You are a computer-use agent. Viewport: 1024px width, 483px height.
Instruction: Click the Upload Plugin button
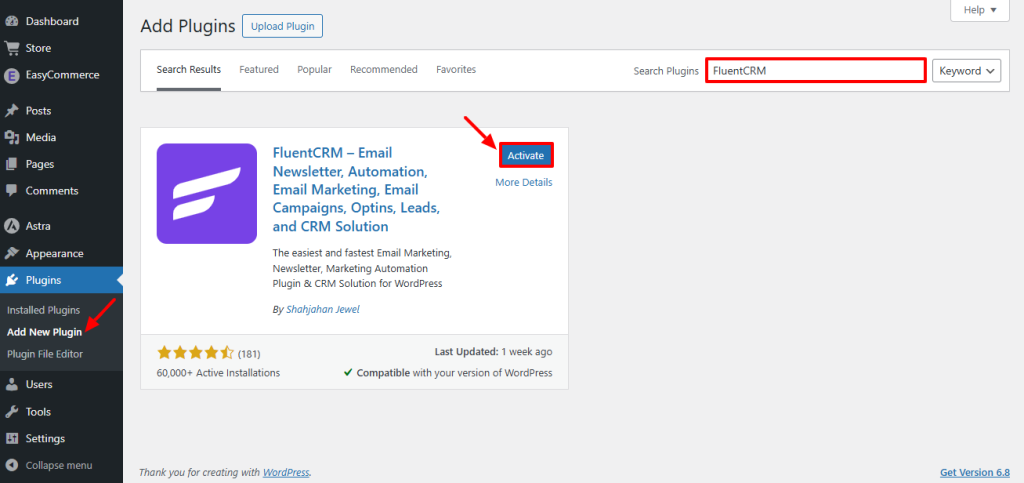[282, 27]
